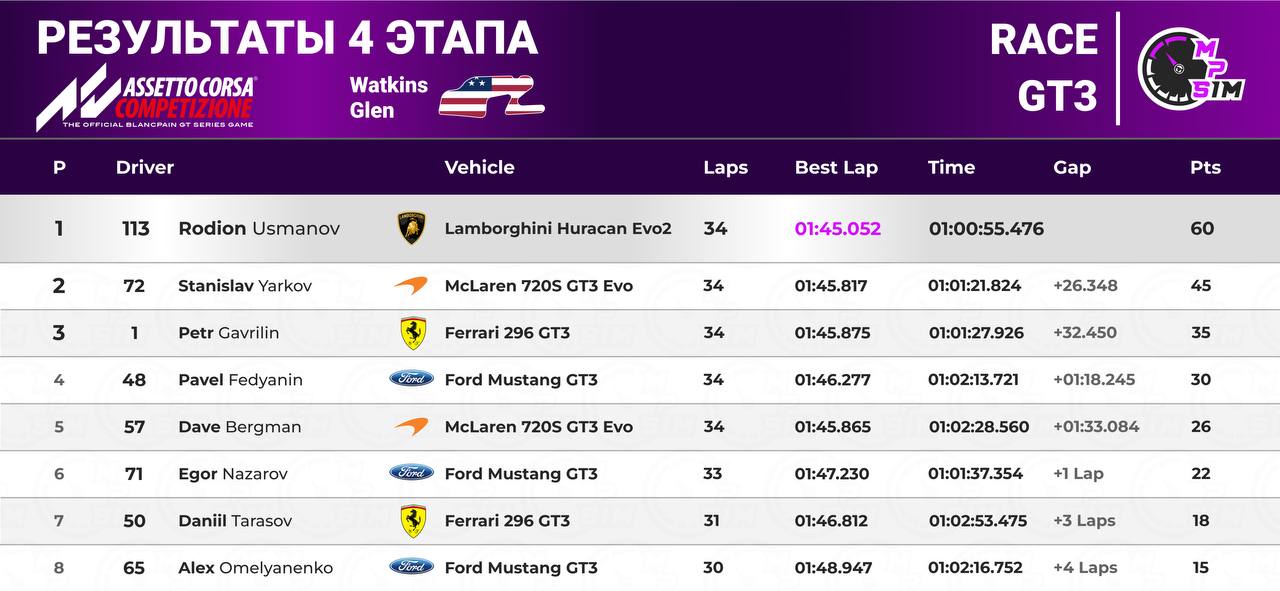Click the Watkins Glen track flag icon
Screen dimensions: 1280x591
(x=492, y=98)
